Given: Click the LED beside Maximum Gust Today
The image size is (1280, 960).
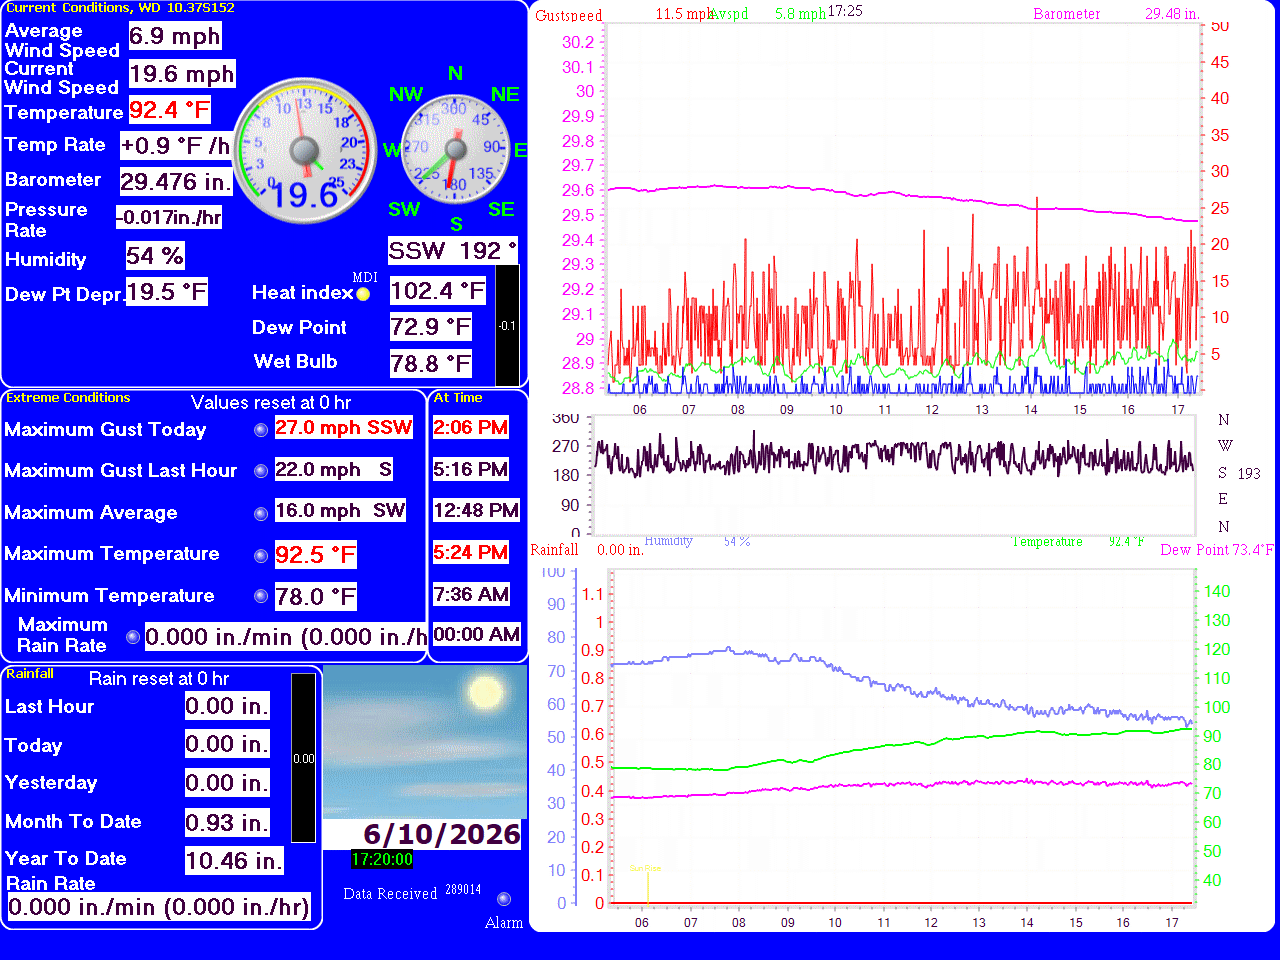Looking at the screenshot, I should tap(261, 430).
